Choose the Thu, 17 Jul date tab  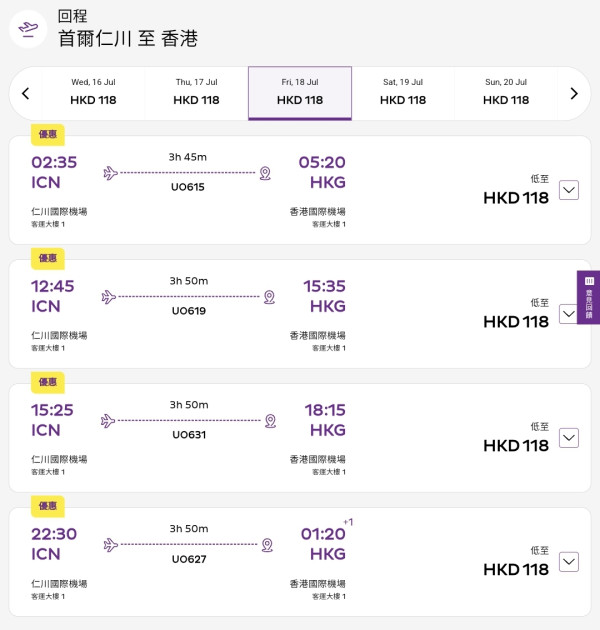click(x=196, y=92)
